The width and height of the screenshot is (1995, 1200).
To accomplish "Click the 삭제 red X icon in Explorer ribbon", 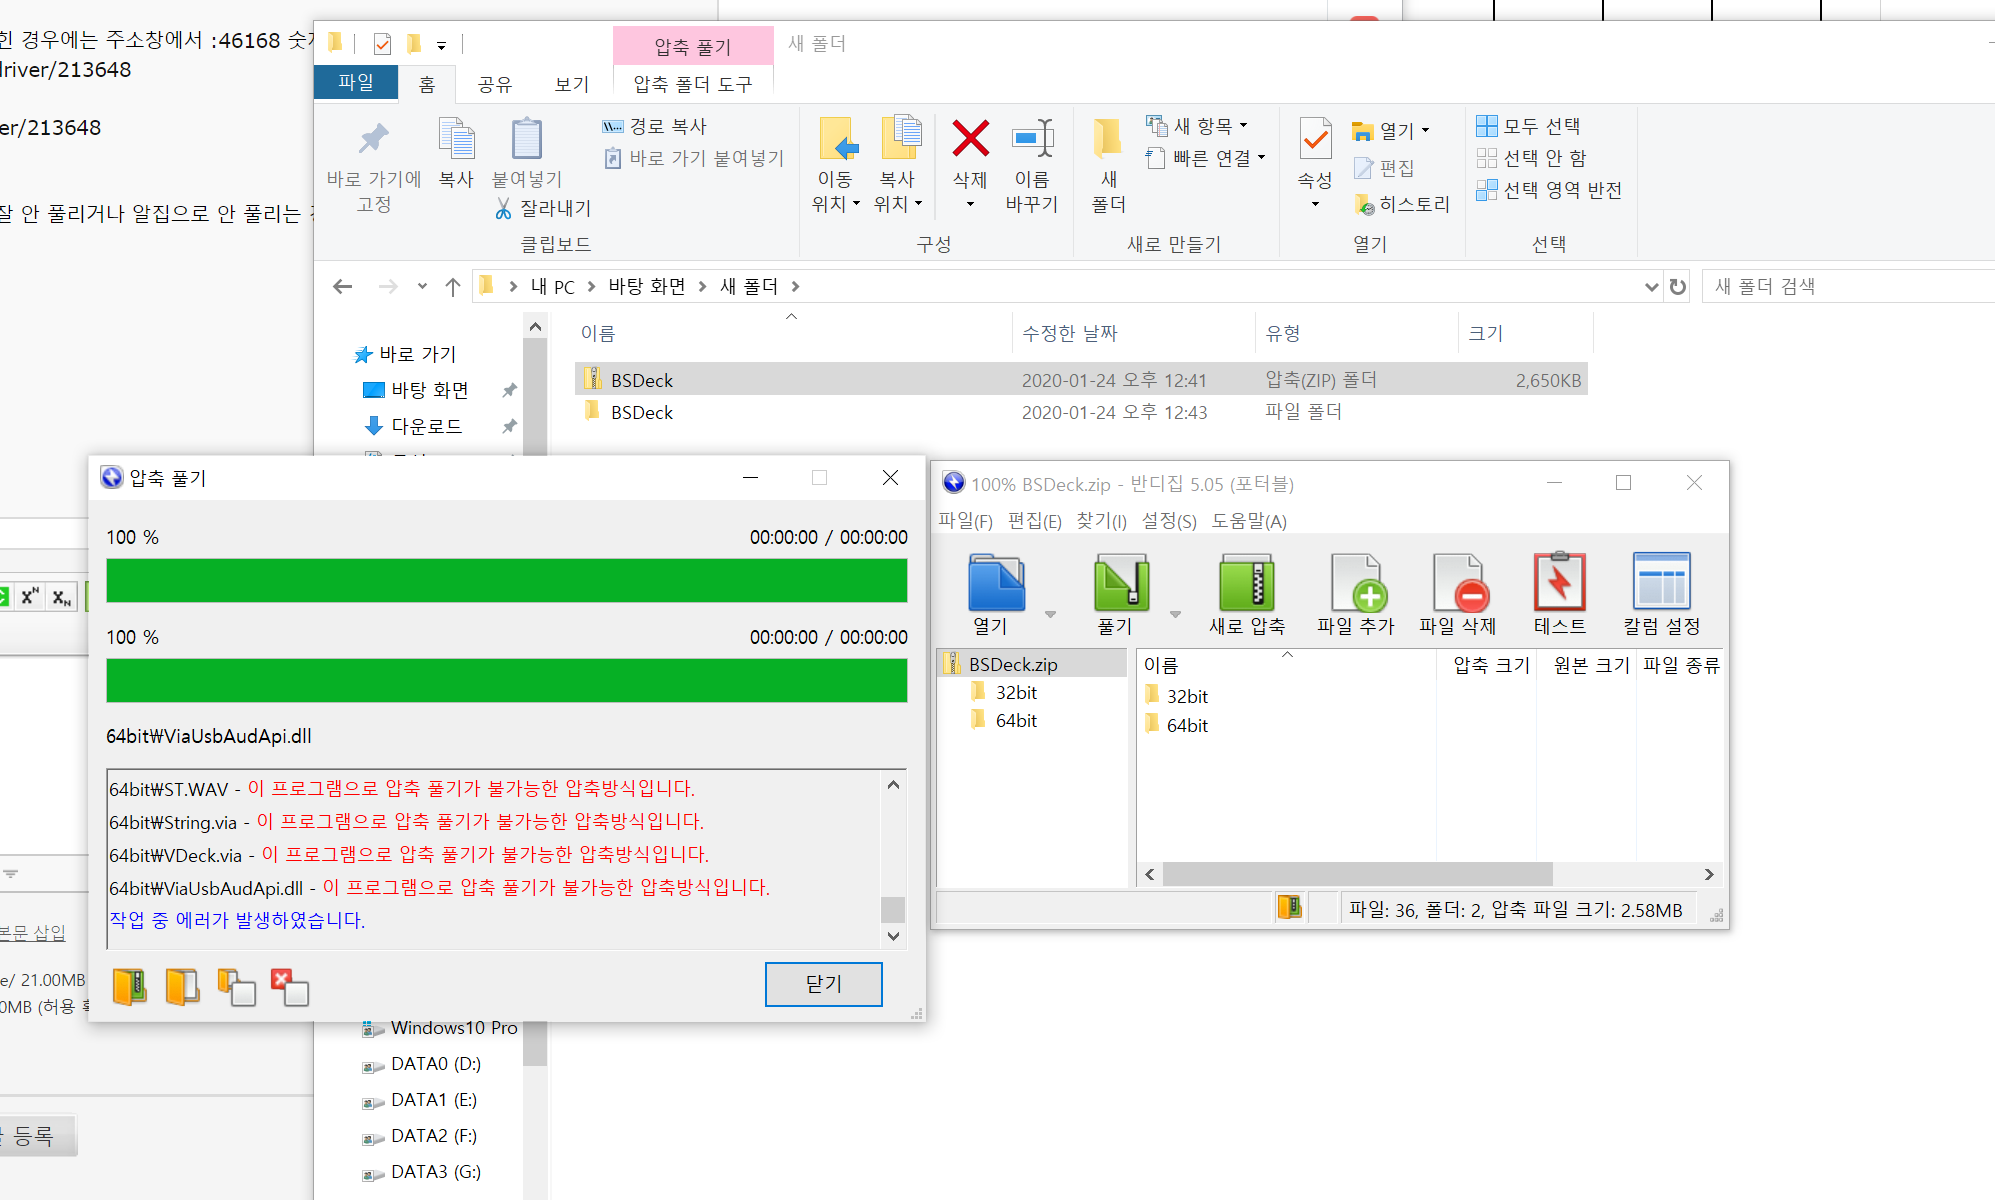I will point(970,139).
